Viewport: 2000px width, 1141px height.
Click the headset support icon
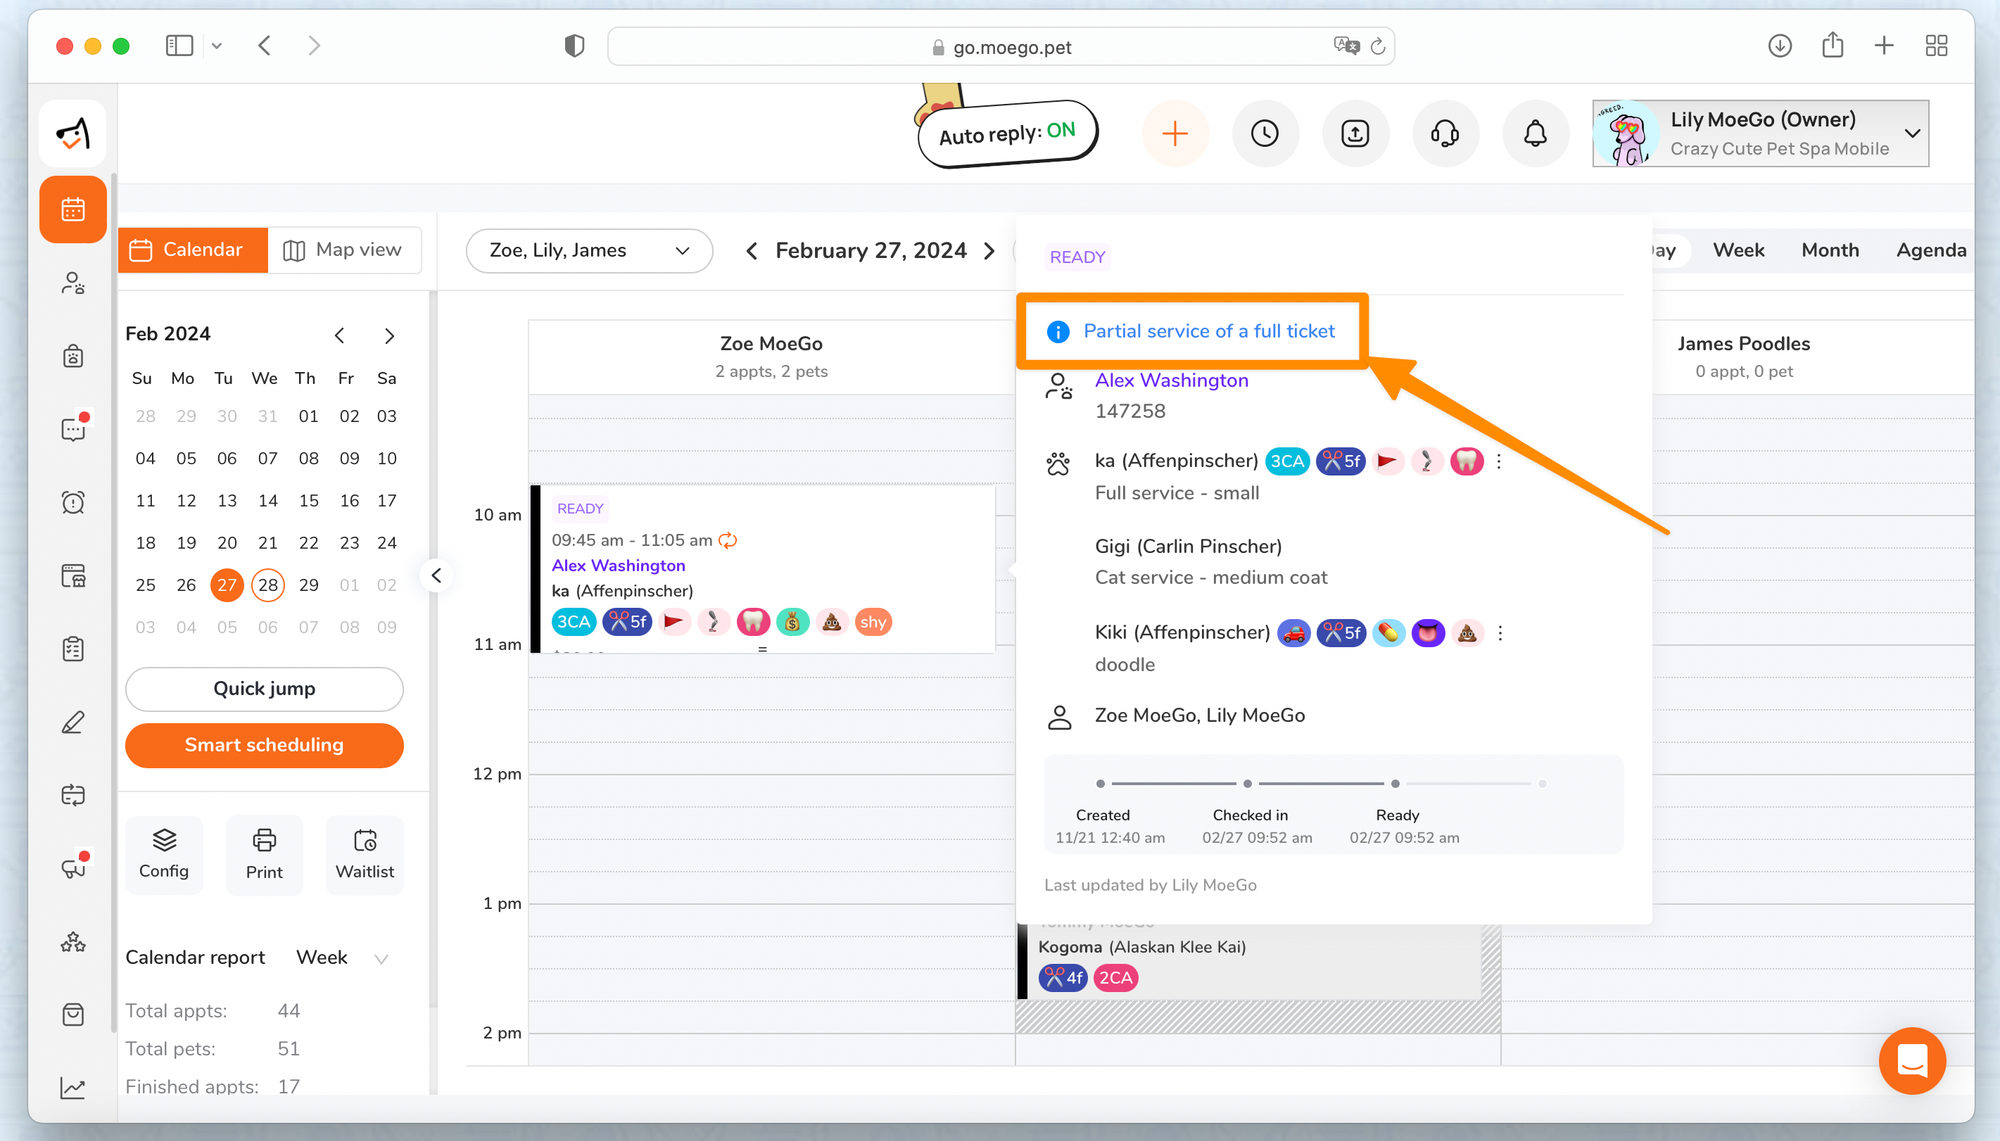point(1445,133)
